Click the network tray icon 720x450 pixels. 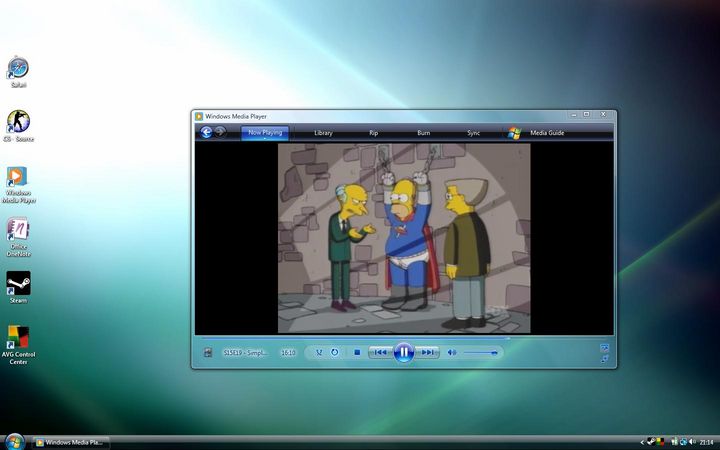point(683,442)
